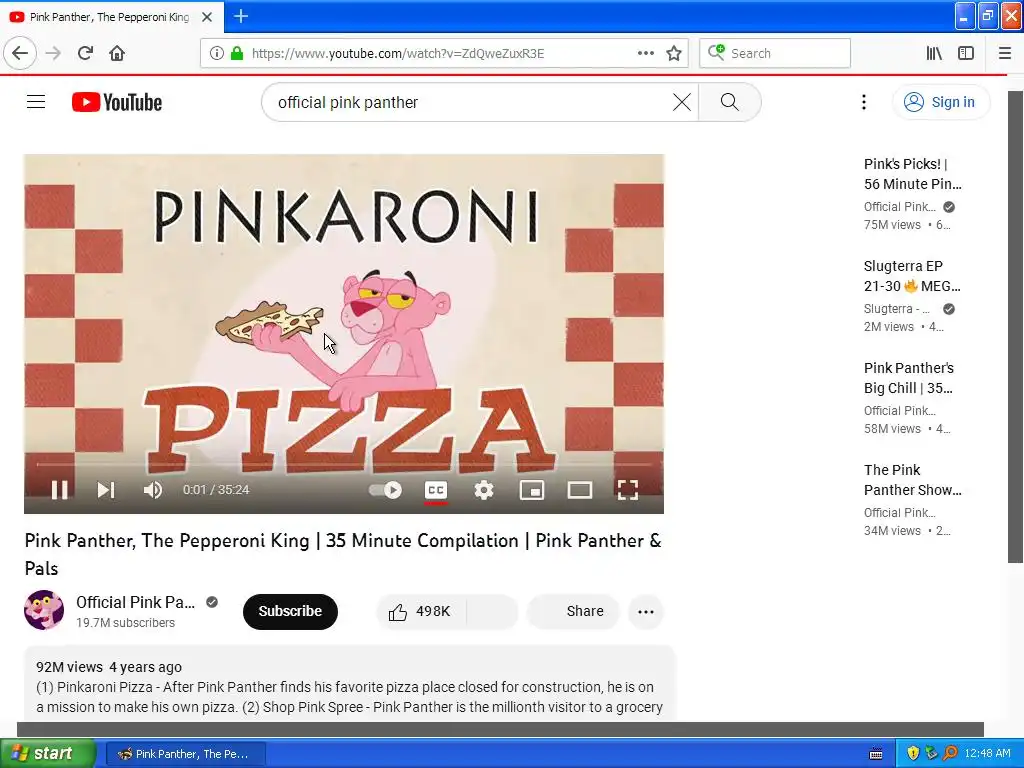Viewport: 1024px width, 768px height.
Task: Open the YouTube guide hamburger menu
Action: click(36, 102)
